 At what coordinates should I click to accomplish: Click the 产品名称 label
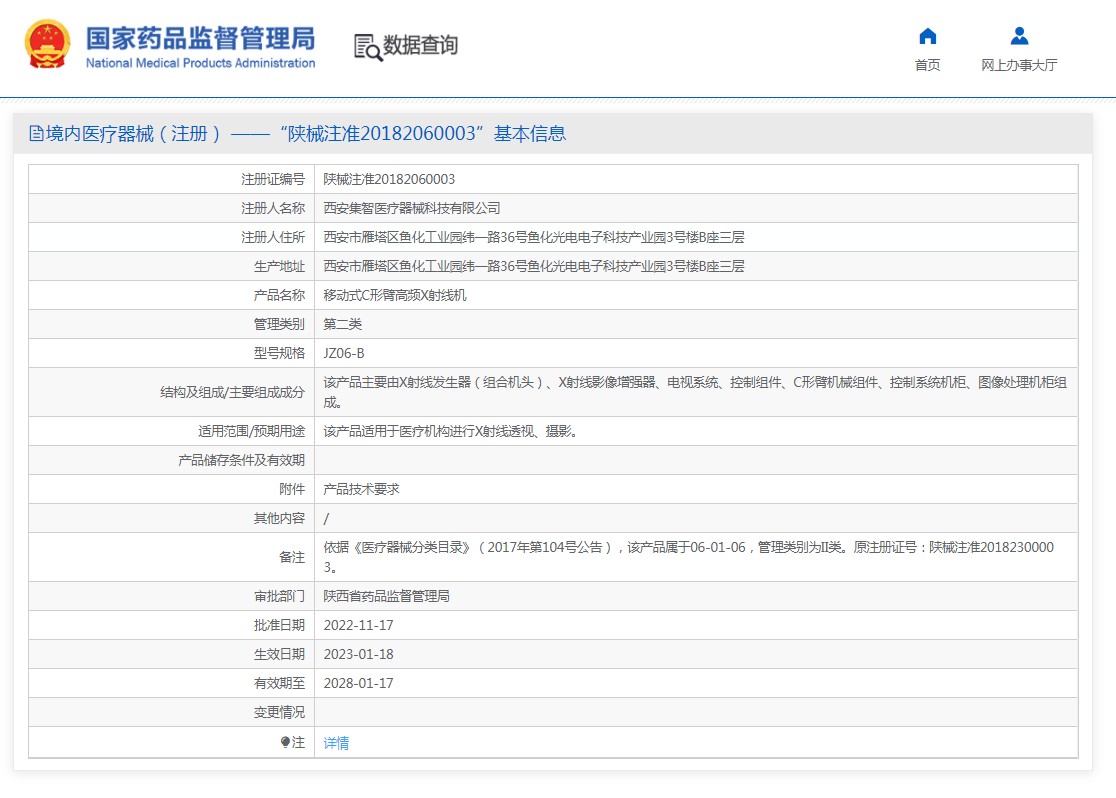coord(279,295)
